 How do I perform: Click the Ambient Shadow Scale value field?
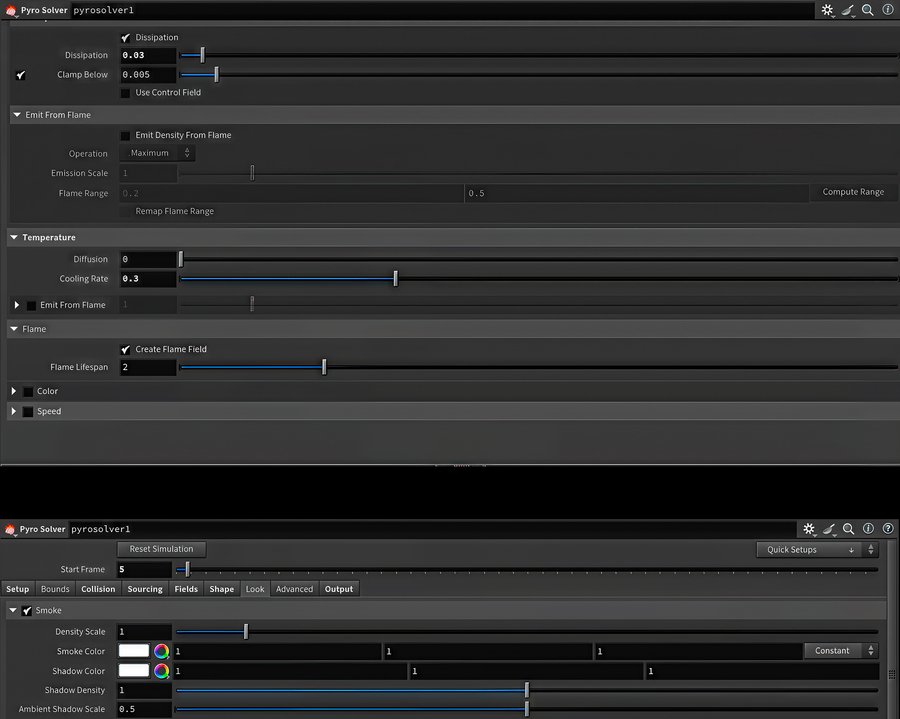click(x=144, y=709)
